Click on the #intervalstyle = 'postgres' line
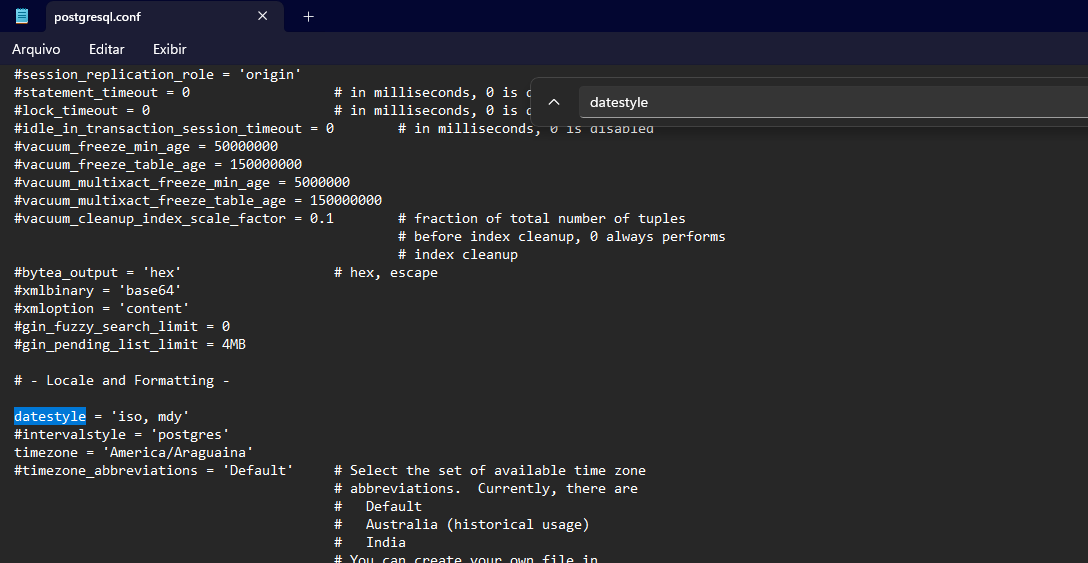This screenshot has width=1088, height=563. click(x=122, y=434)
